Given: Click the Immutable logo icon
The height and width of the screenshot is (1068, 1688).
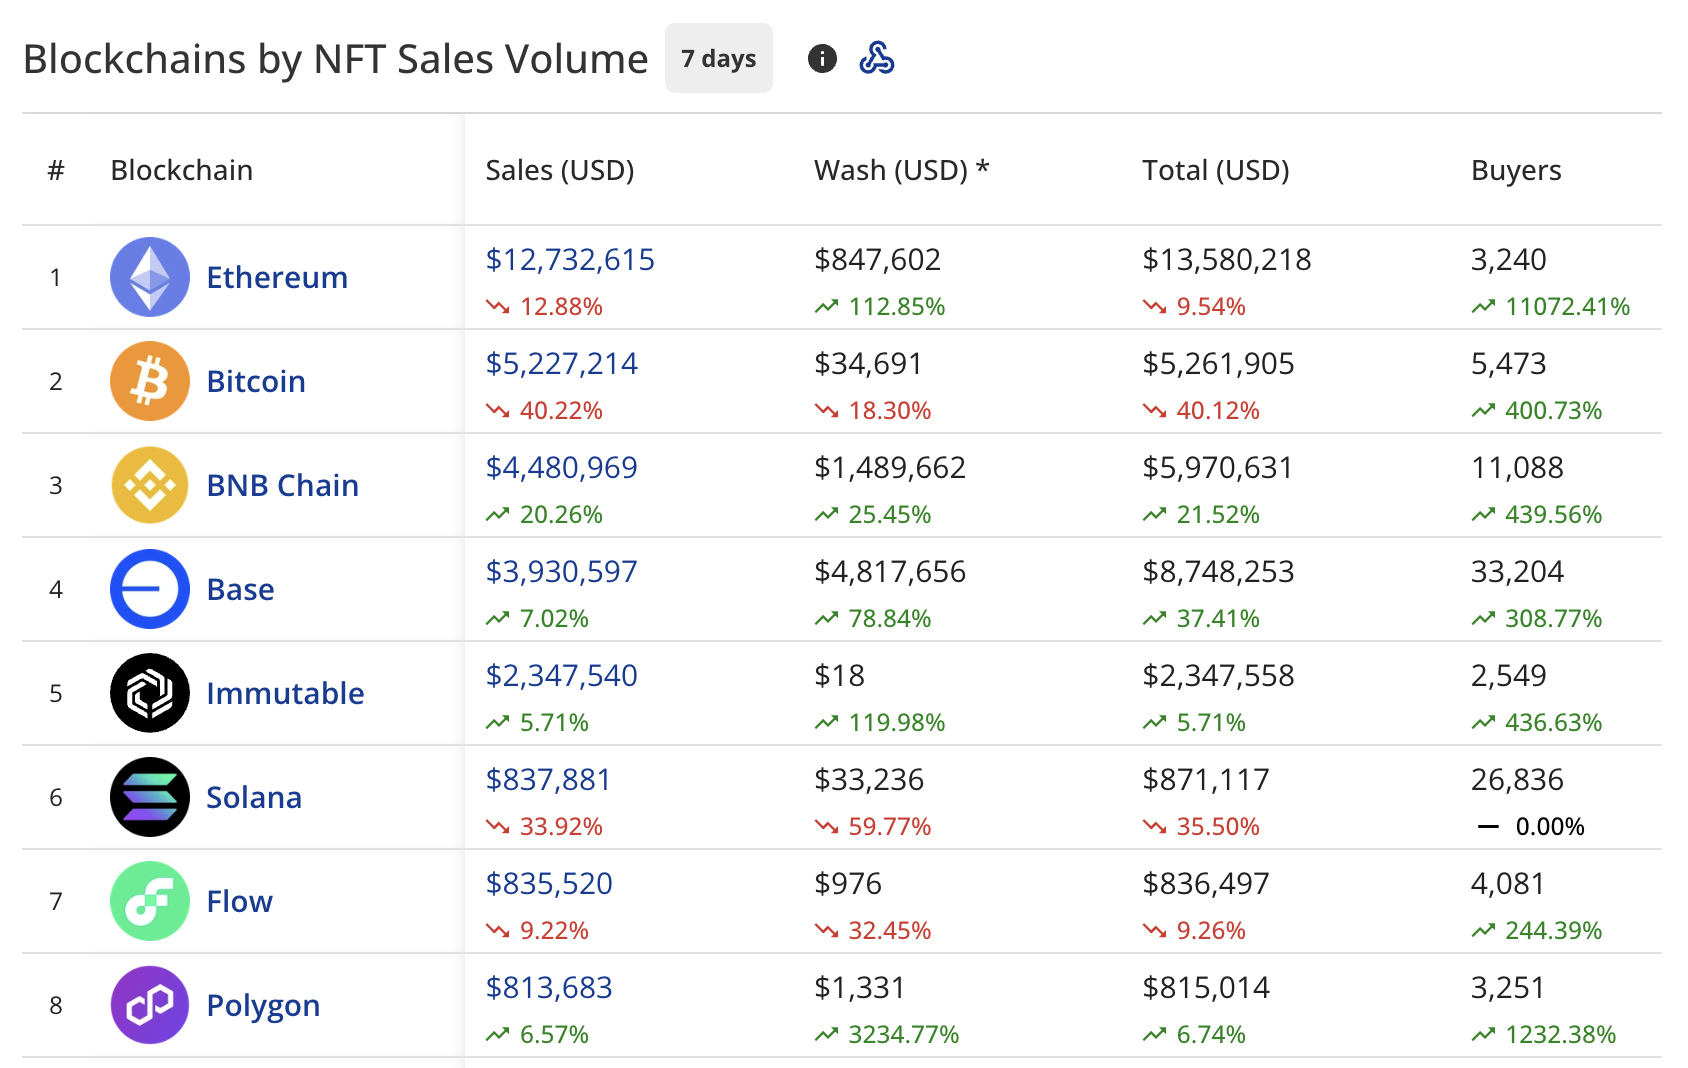Looking at the screenshot, I should point(150,693).
